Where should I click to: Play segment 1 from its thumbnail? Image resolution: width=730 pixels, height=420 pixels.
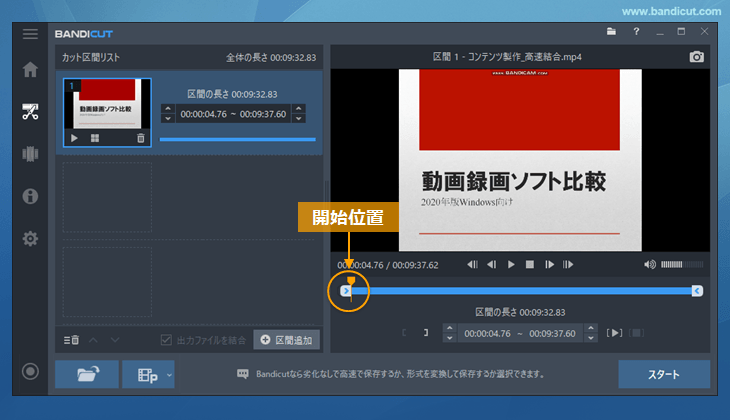point(74,138)
